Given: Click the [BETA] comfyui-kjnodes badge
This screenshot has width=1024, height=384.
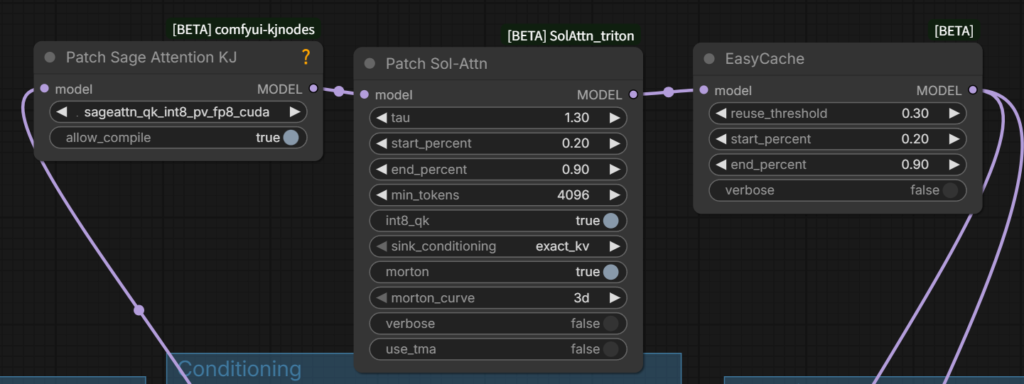Looking at the screenshot, I should [244, 29].
